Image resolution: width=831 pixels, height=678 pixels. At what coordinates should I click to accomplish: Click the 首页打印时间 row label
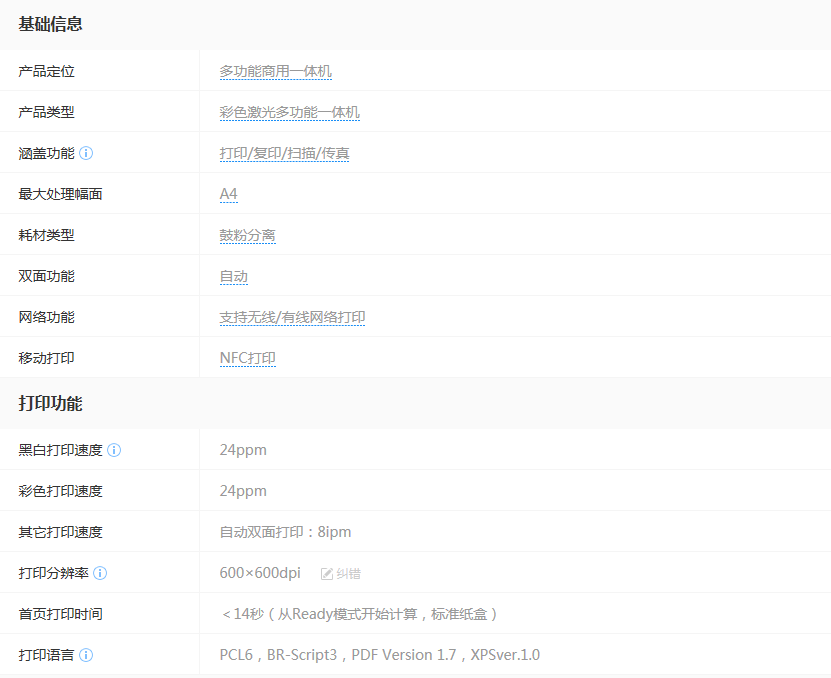pos(60,614)
